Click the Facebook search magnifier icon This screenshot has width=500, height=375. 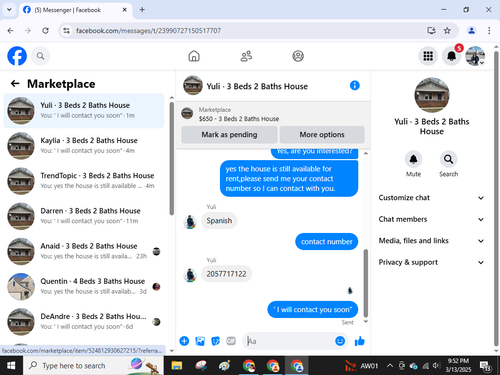(x=40, y=56)
